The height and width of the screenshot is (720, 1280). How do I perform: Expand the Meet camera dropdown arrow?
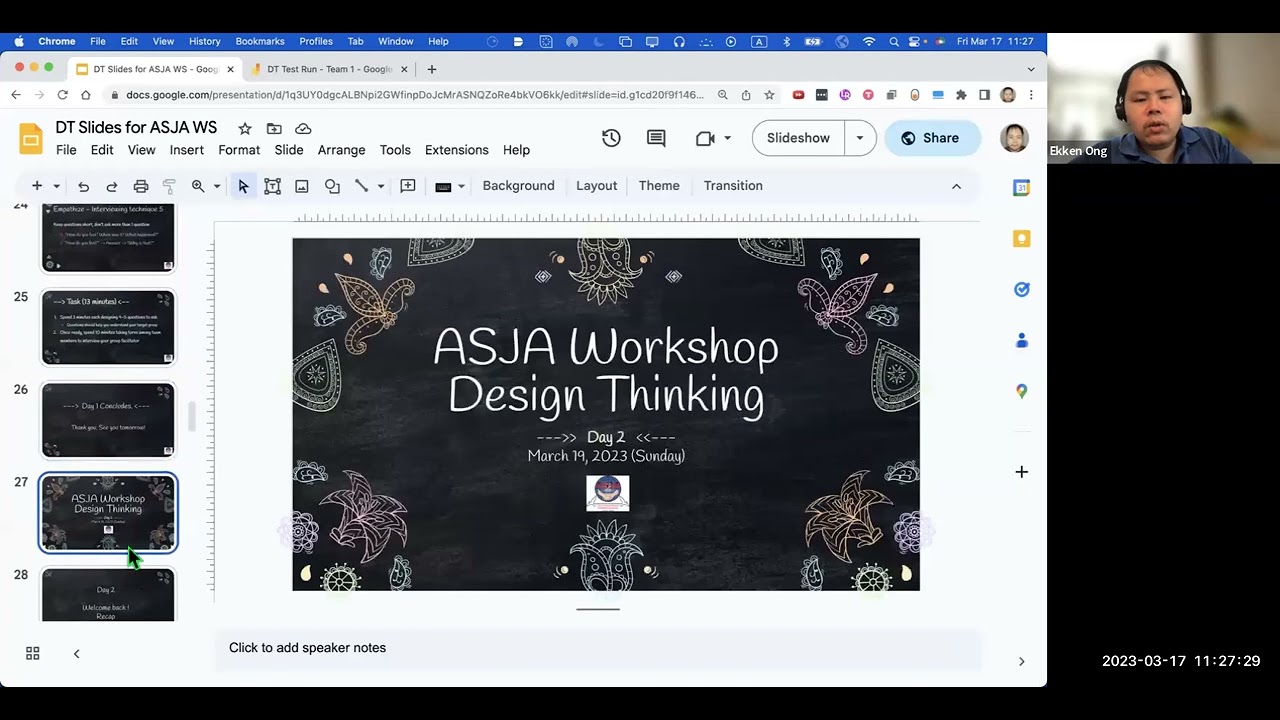[x=727, y=138]
